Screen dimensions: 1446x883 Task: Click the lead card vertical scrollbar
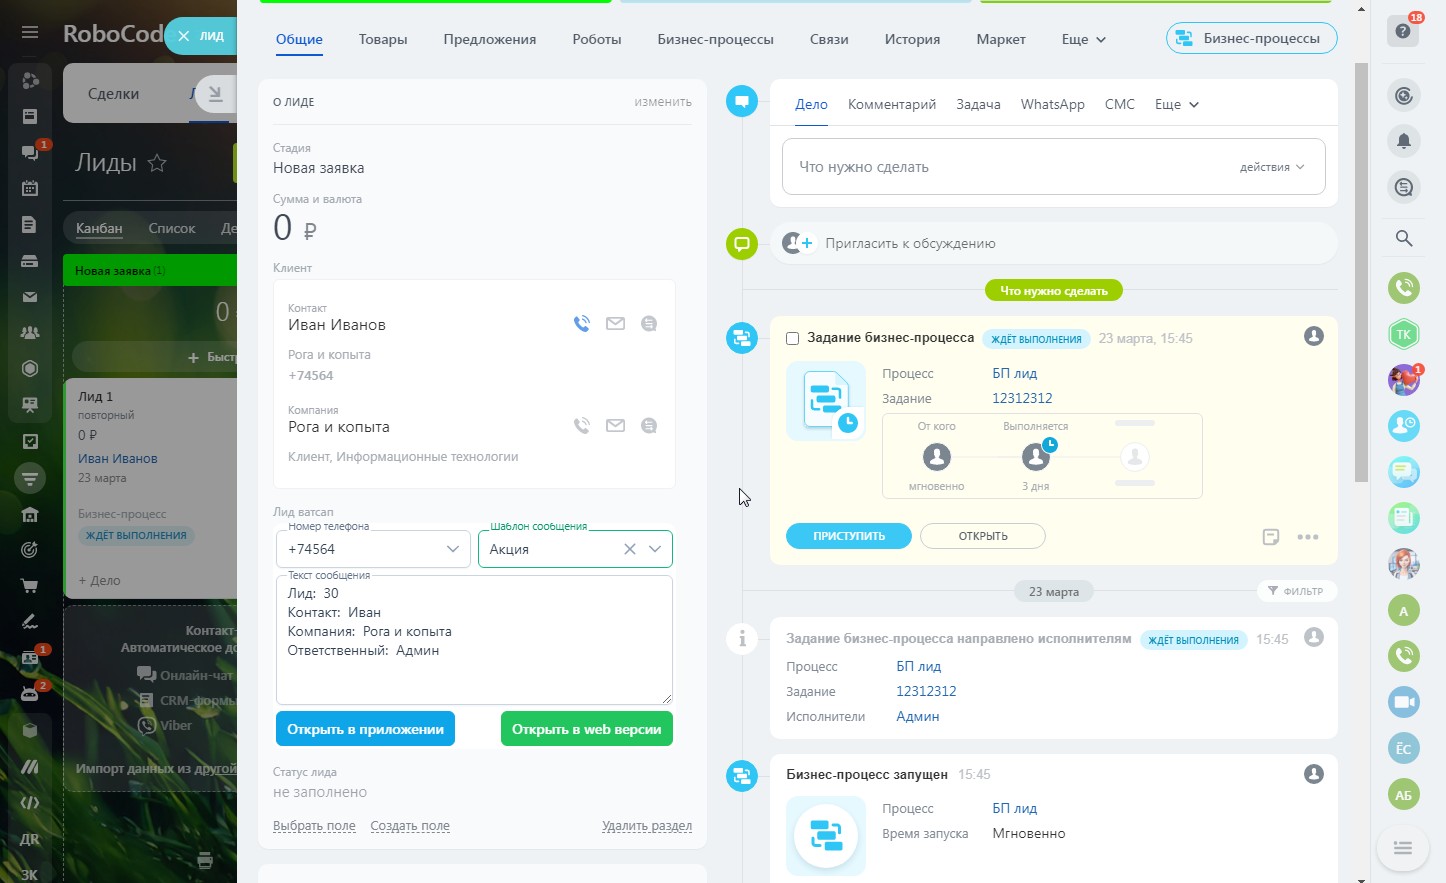point(1361,272)
